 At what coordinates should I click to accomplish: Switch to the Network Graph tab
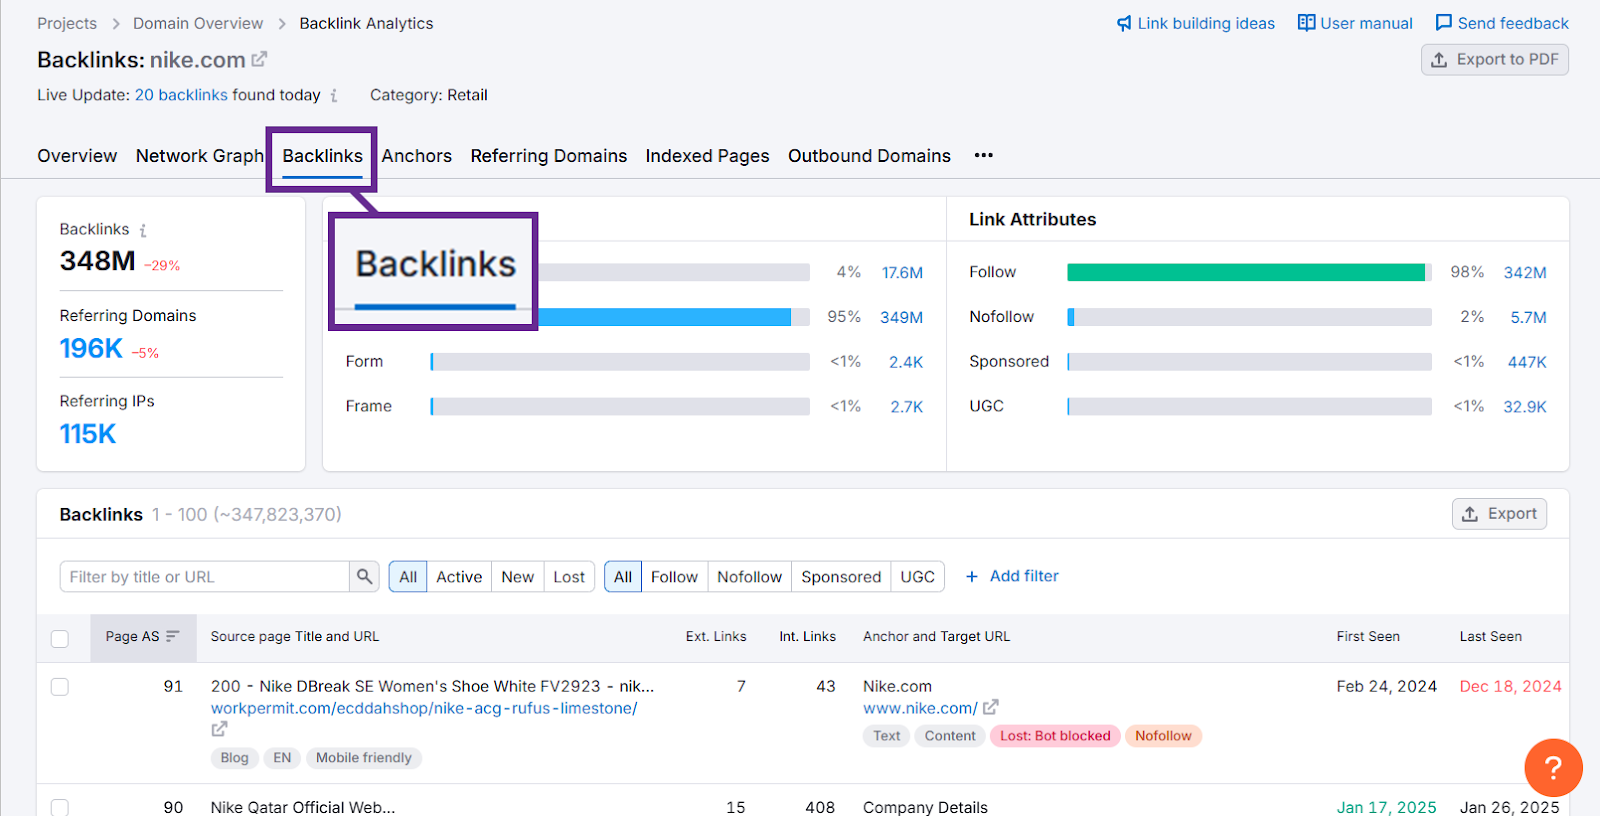point(200,156)
